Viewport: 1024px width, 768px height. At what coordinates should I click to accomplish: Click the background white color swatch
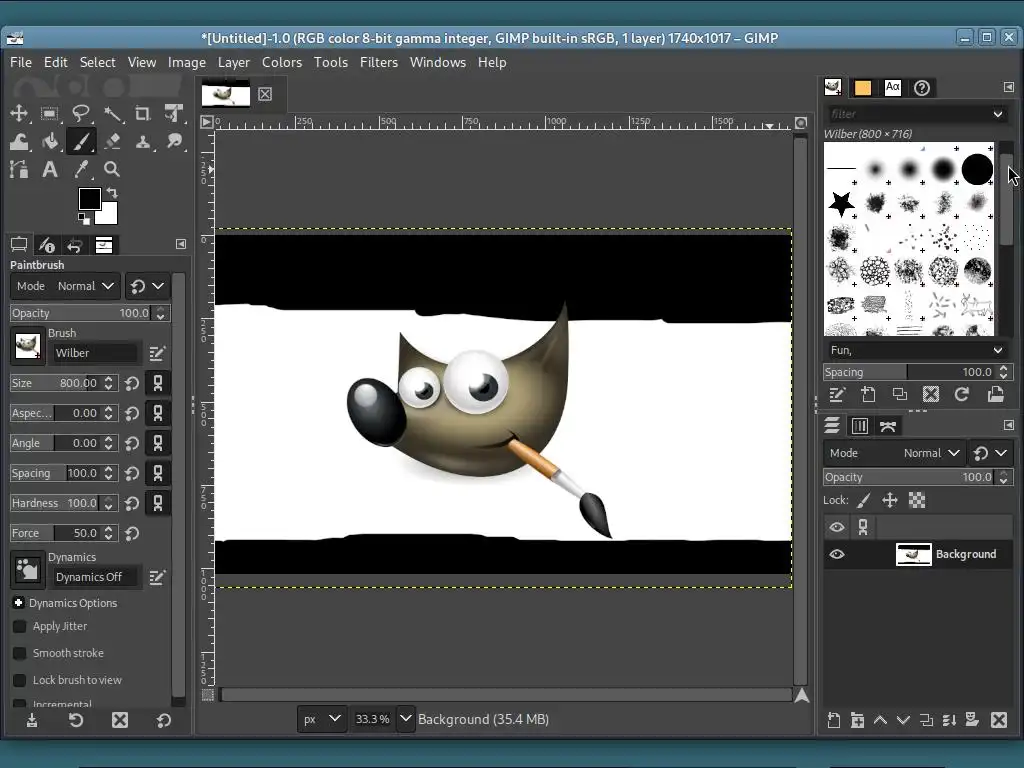[108, 215]
